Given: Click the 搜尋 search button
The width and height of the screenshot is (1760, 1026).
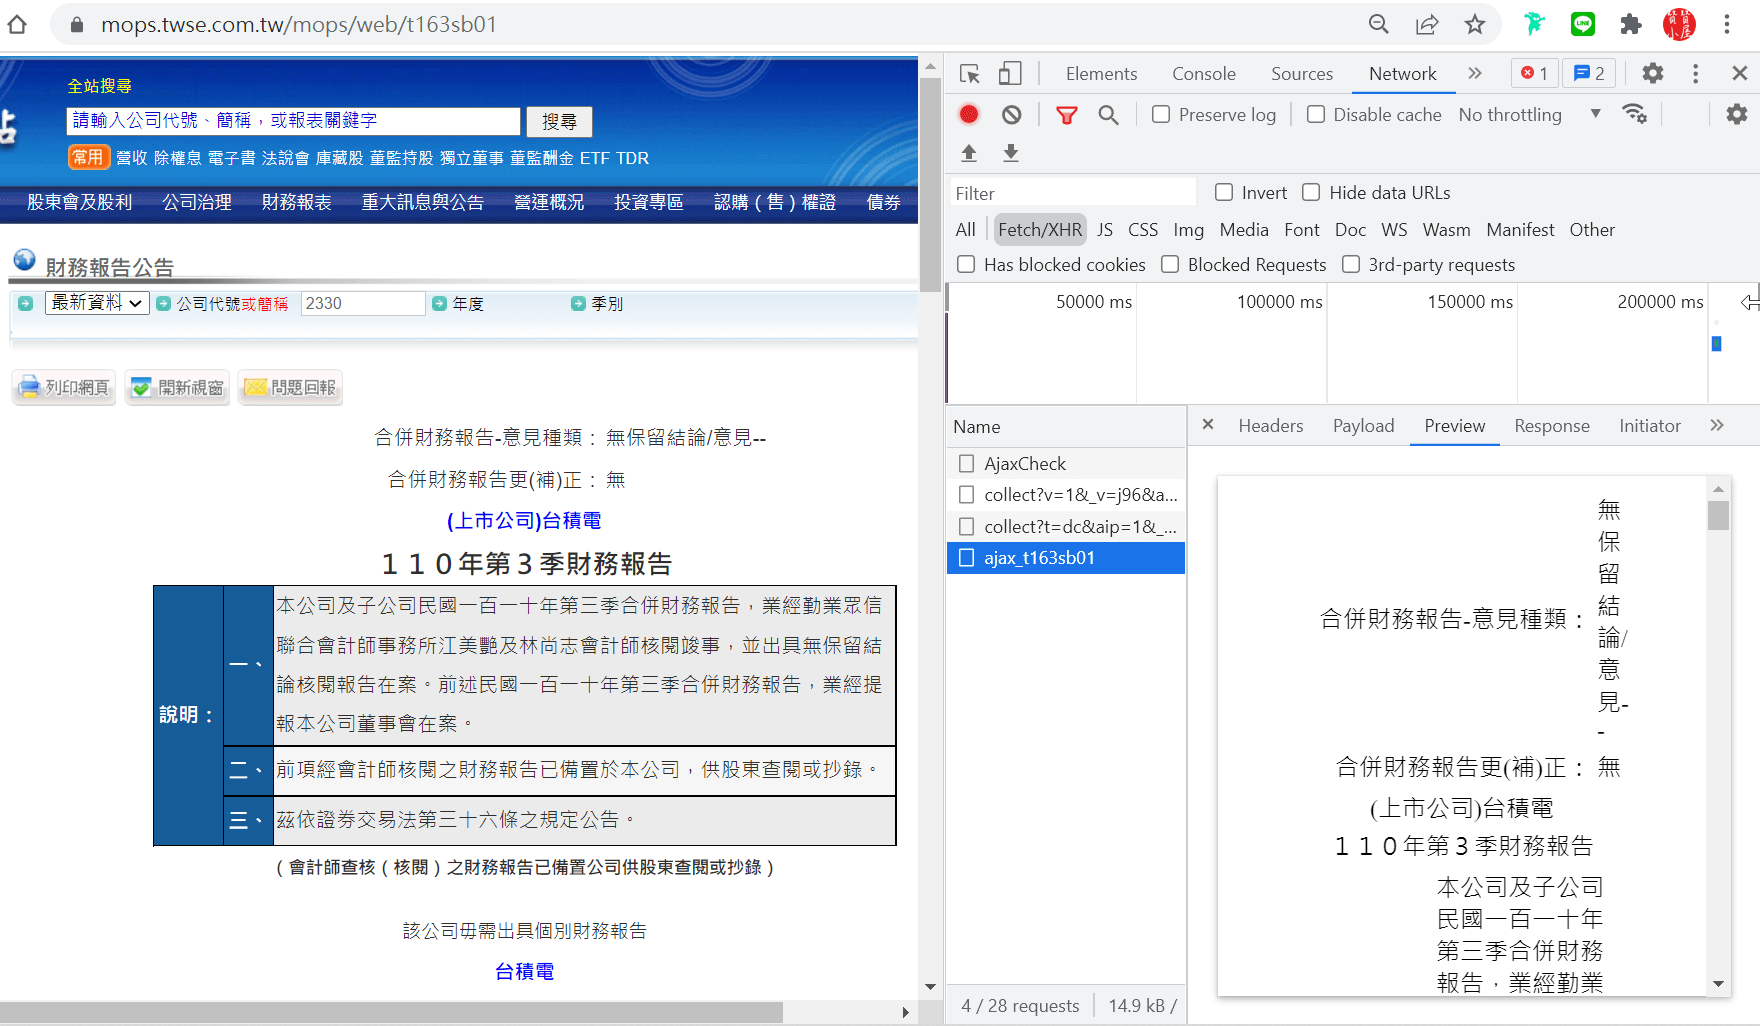Looking at the screenshot, I should (x=559, y=121).
